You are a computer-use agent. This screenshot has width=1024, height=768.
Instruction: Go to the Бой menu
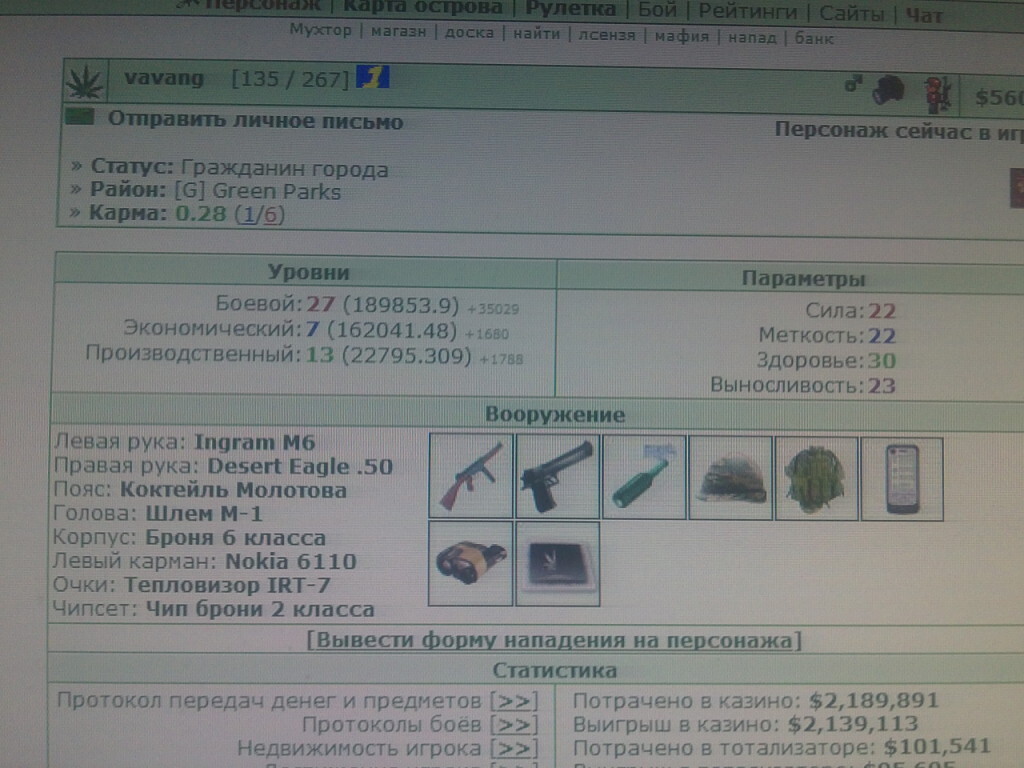pyautogui.click(x=657, y=10)
